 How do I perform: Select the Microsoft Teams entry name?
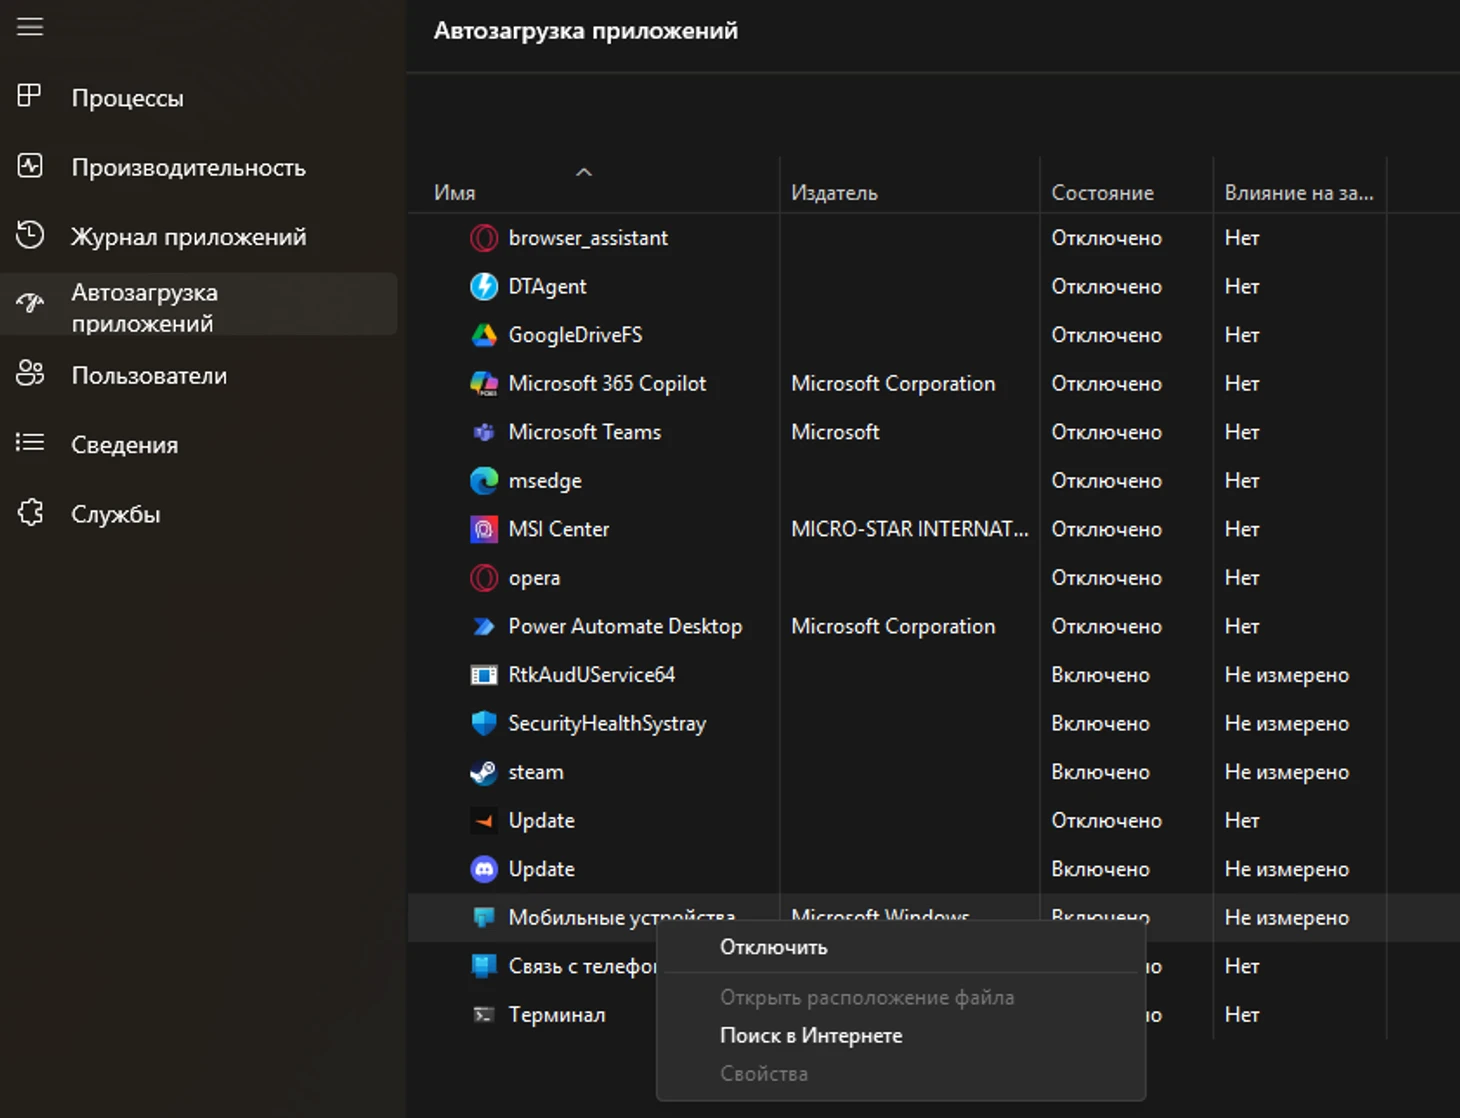click(585, 432)
